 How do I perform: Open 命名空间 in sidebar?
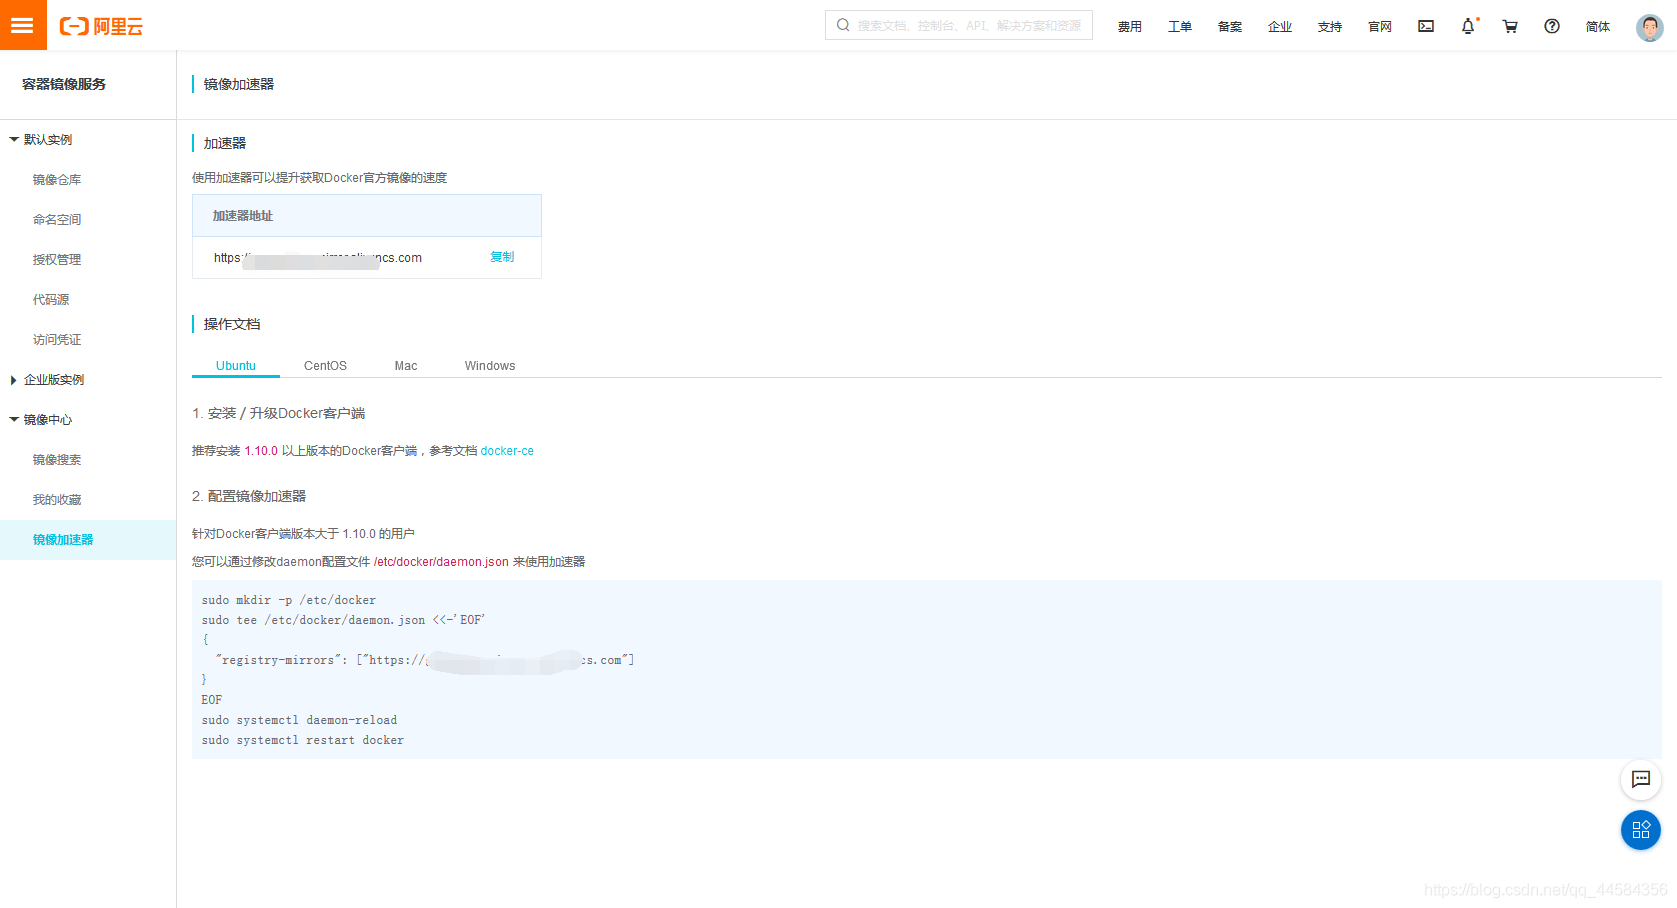pyautogui.click(x=57, y=220)
